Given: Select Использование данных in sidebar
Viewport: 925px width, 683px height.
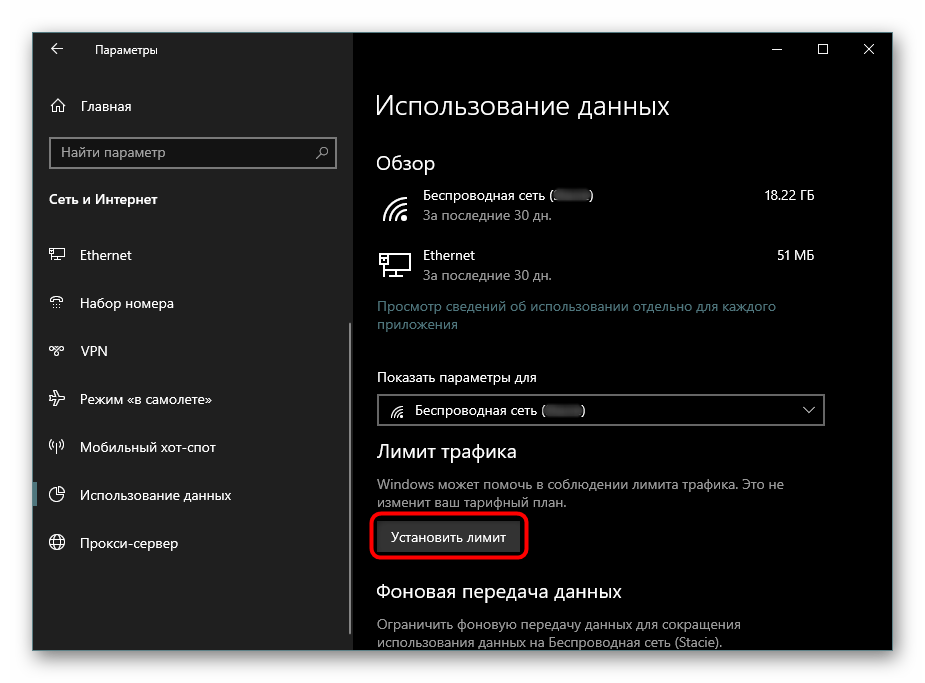Looking at the screenshot, I should 155,495.
